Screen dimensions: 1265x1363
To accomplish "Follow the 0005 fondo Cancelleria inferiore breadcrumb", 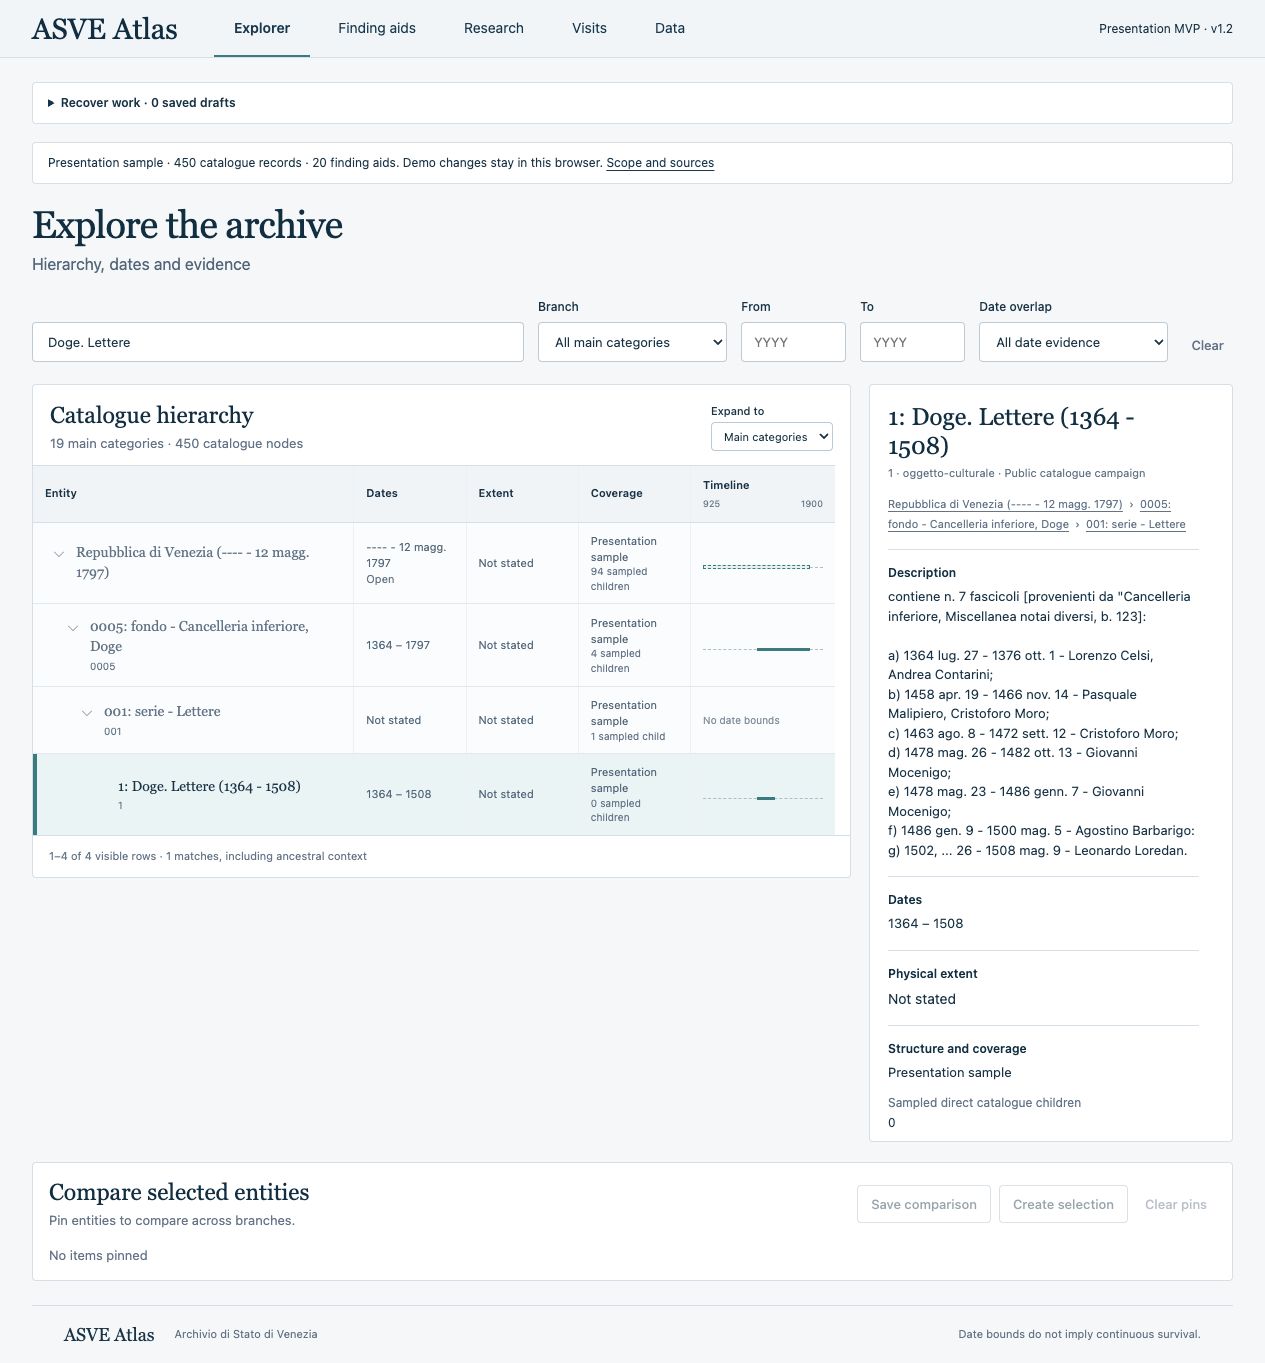I will click(978, 524).
